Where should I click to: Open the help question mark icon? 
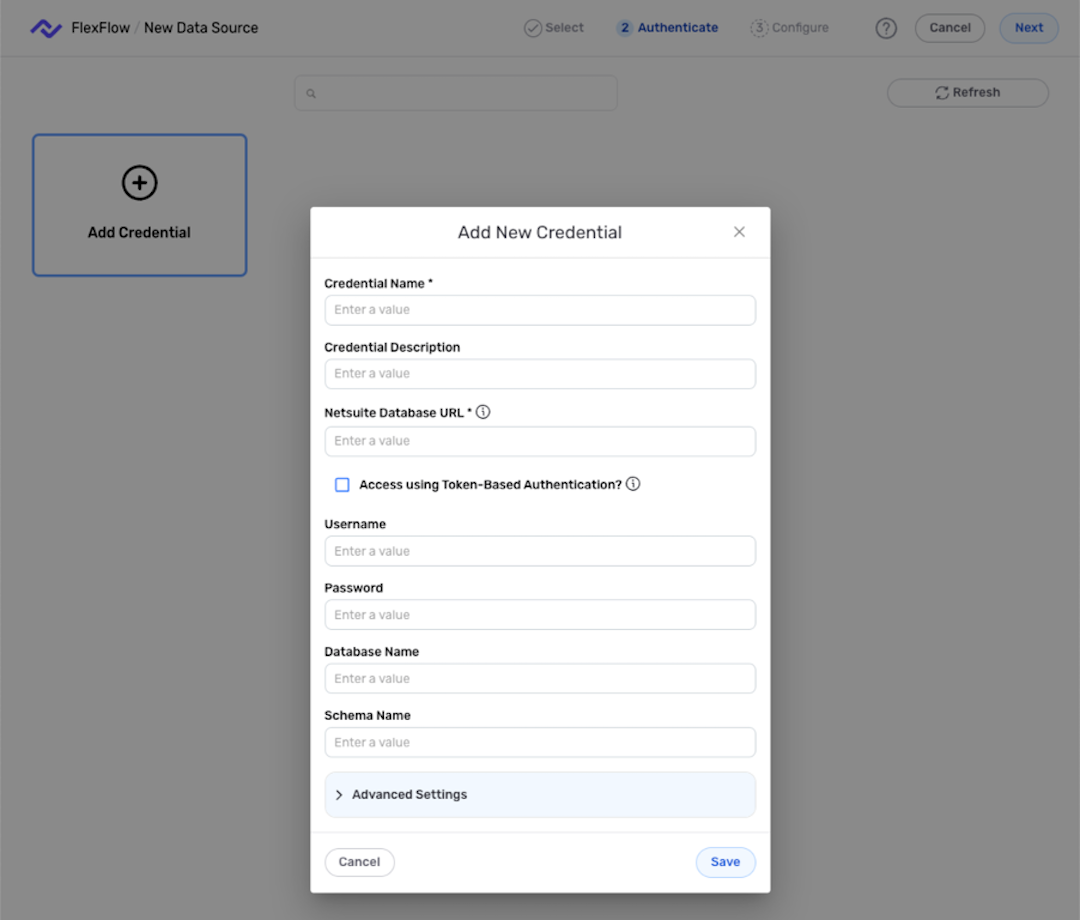886,28
